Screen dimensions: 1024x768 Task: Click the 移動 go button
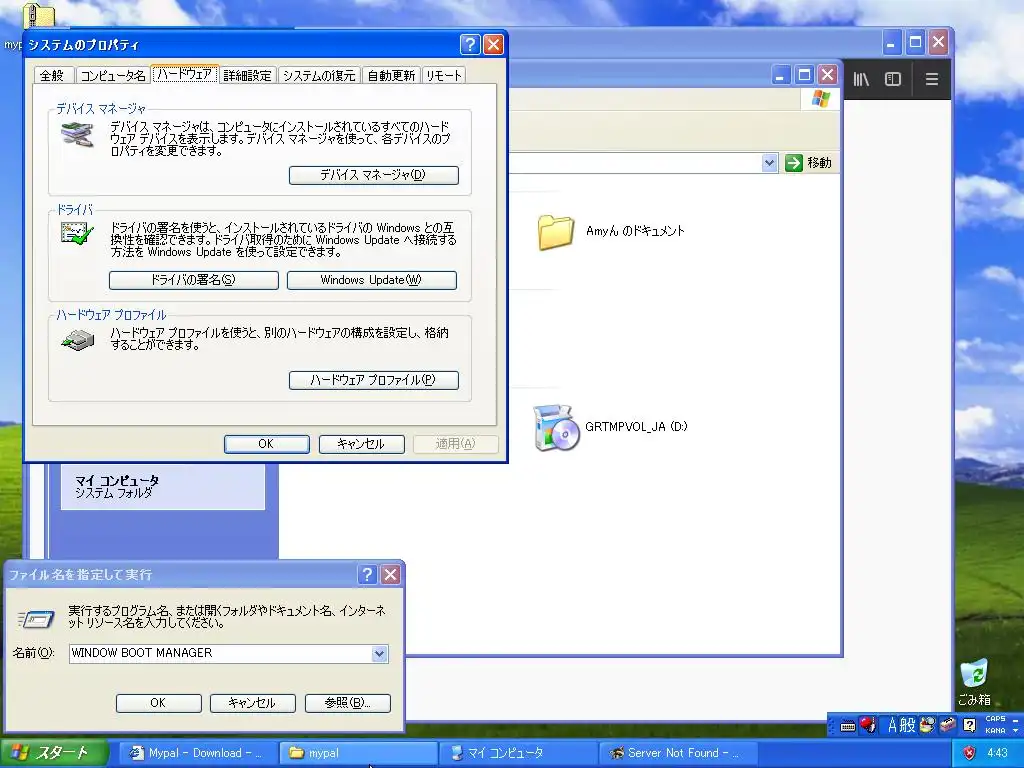pos(808,163)
